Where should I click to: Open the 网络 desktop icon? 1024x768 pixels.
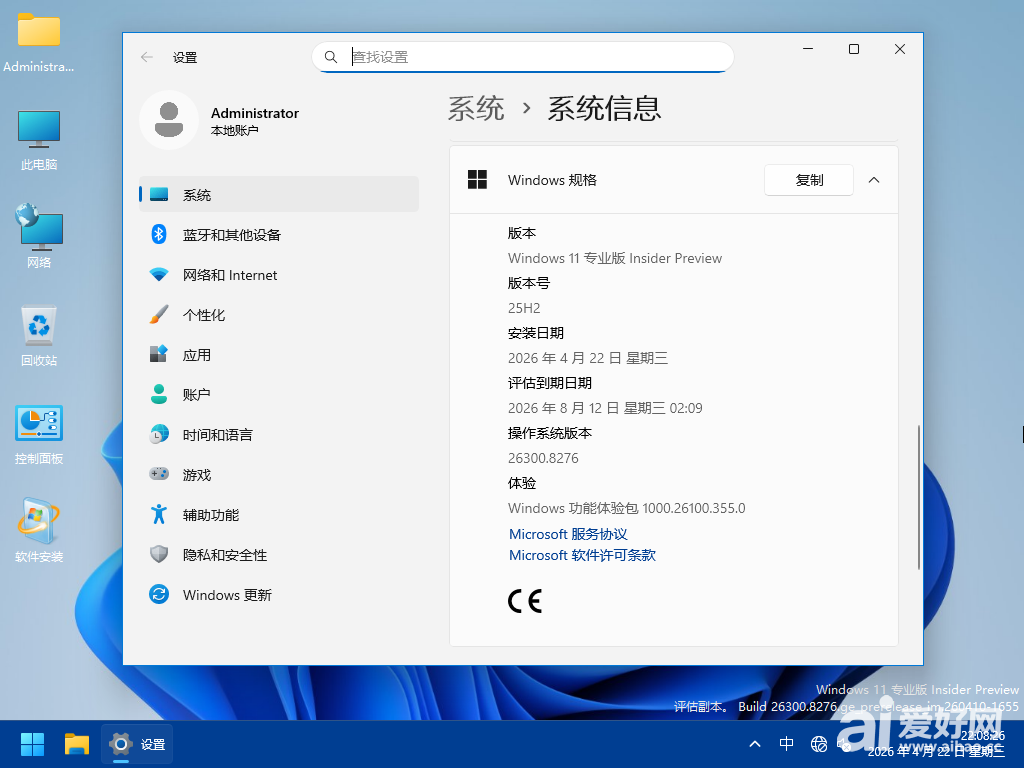[39, 236]
